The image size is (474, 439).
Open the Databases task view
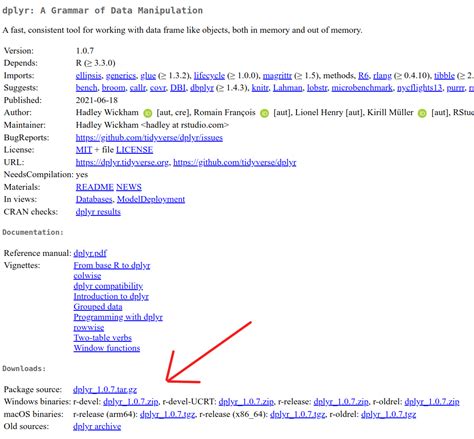click(94, 199)
